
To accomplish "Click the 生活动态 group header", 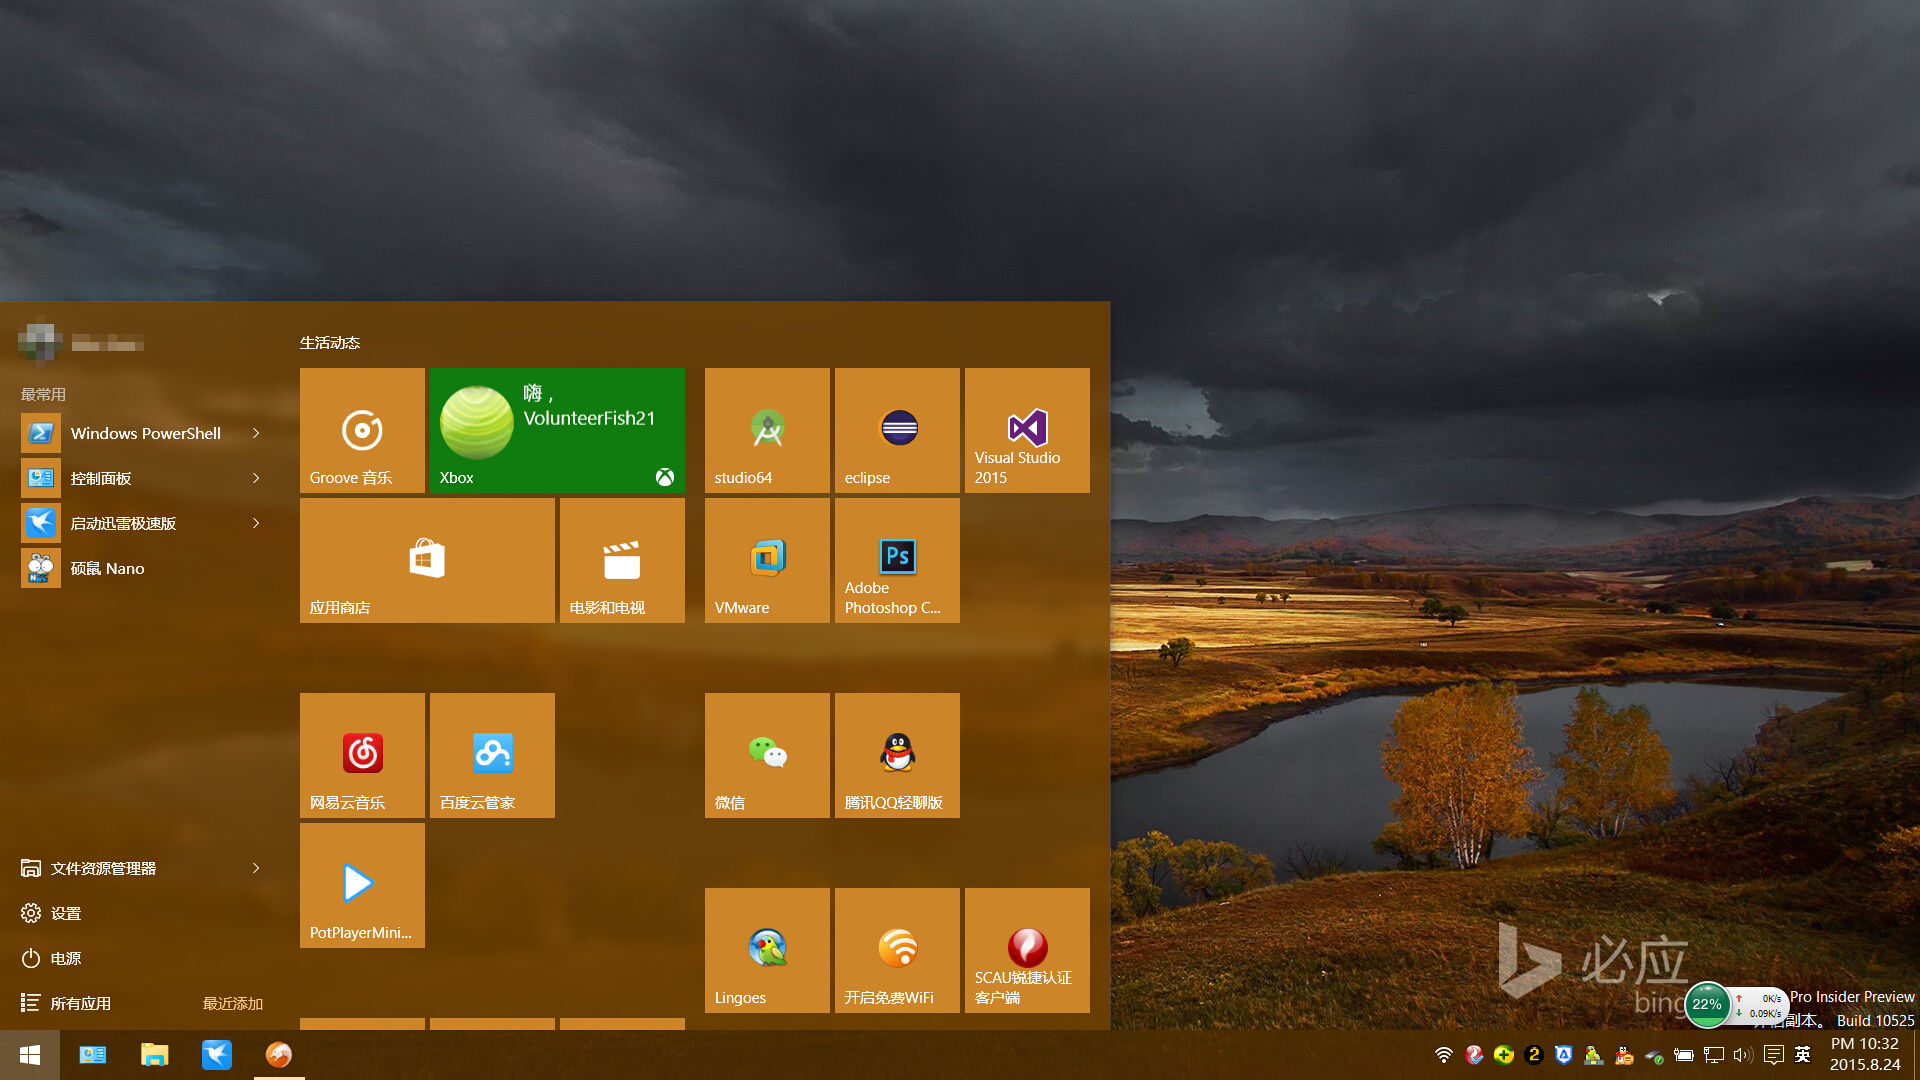I will 330,343.
